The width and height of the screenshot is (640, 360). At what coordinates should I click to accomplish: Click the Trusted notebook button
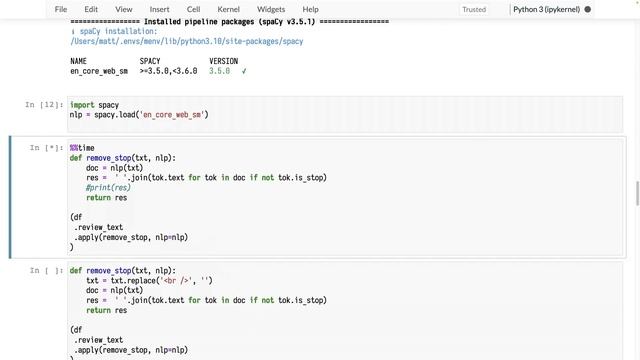474,9
